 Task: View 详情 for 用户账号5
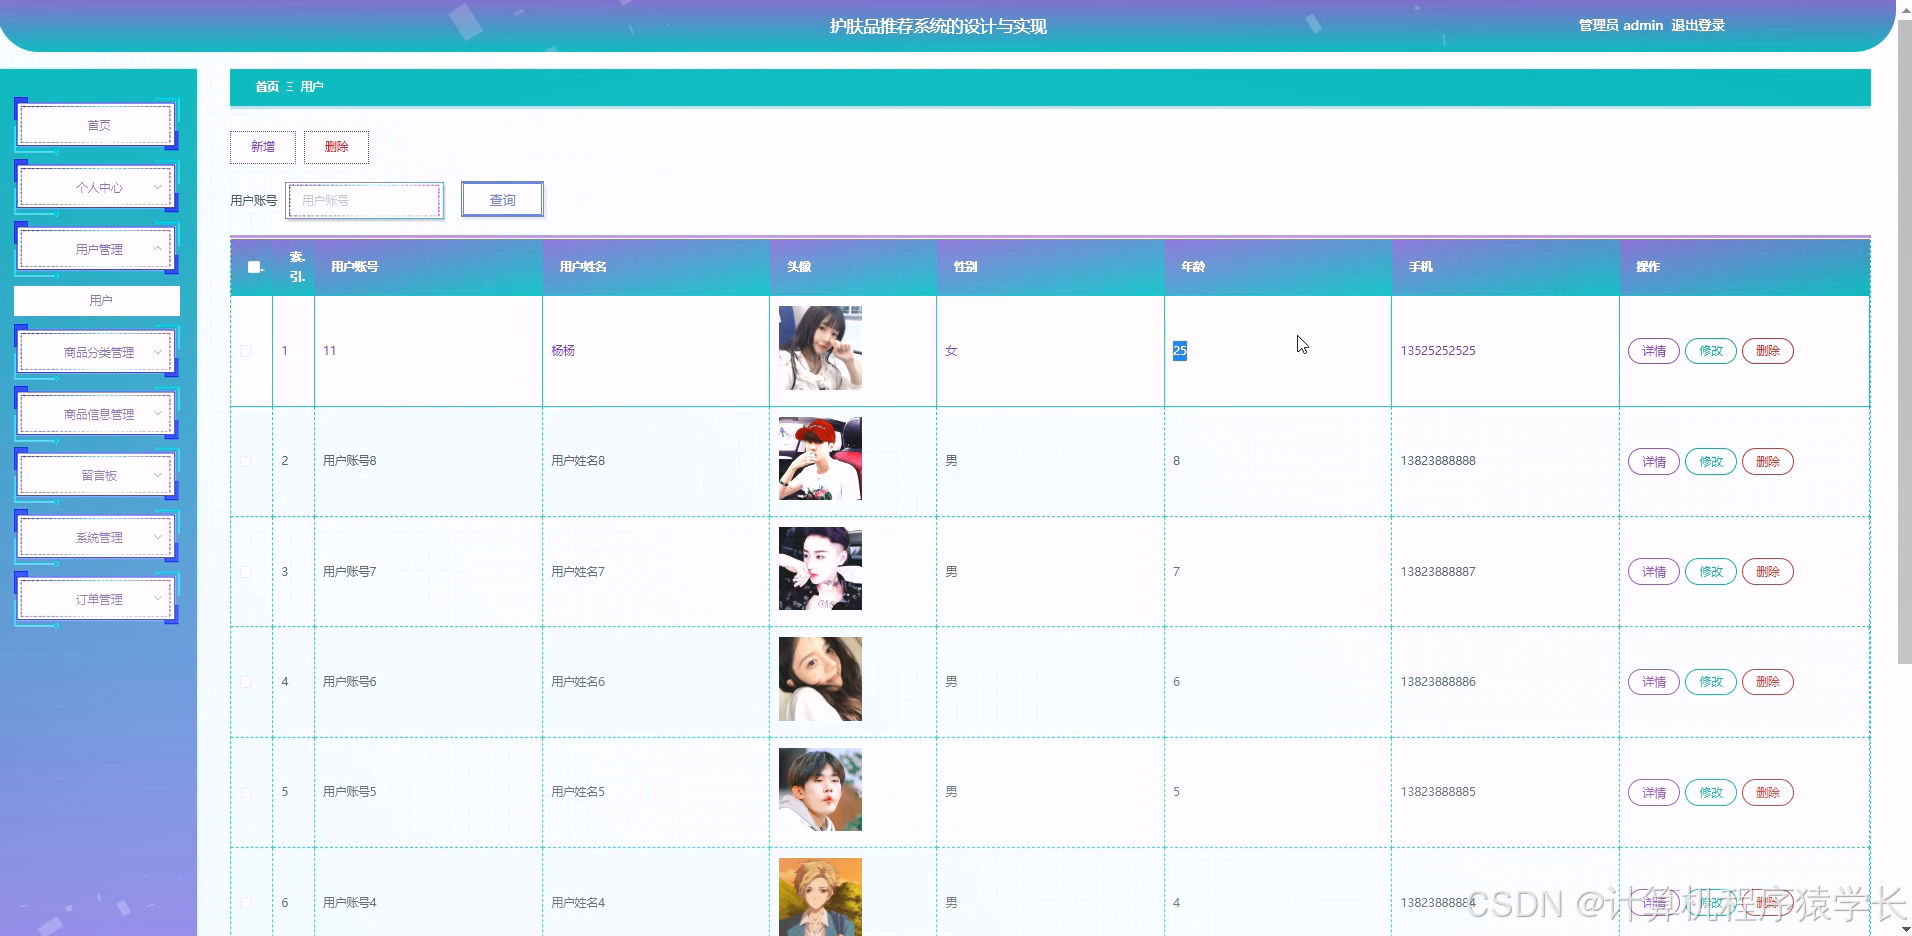1654,793
